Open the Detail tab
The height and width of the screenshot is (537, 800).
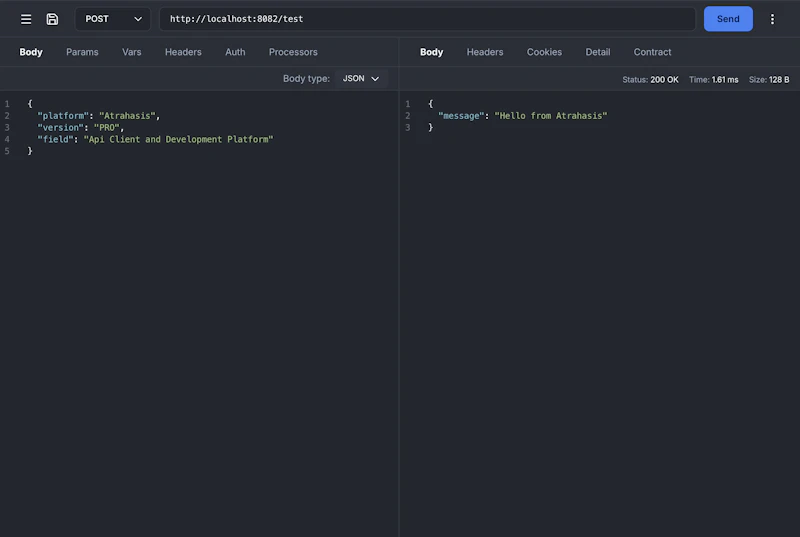[597, 52]
